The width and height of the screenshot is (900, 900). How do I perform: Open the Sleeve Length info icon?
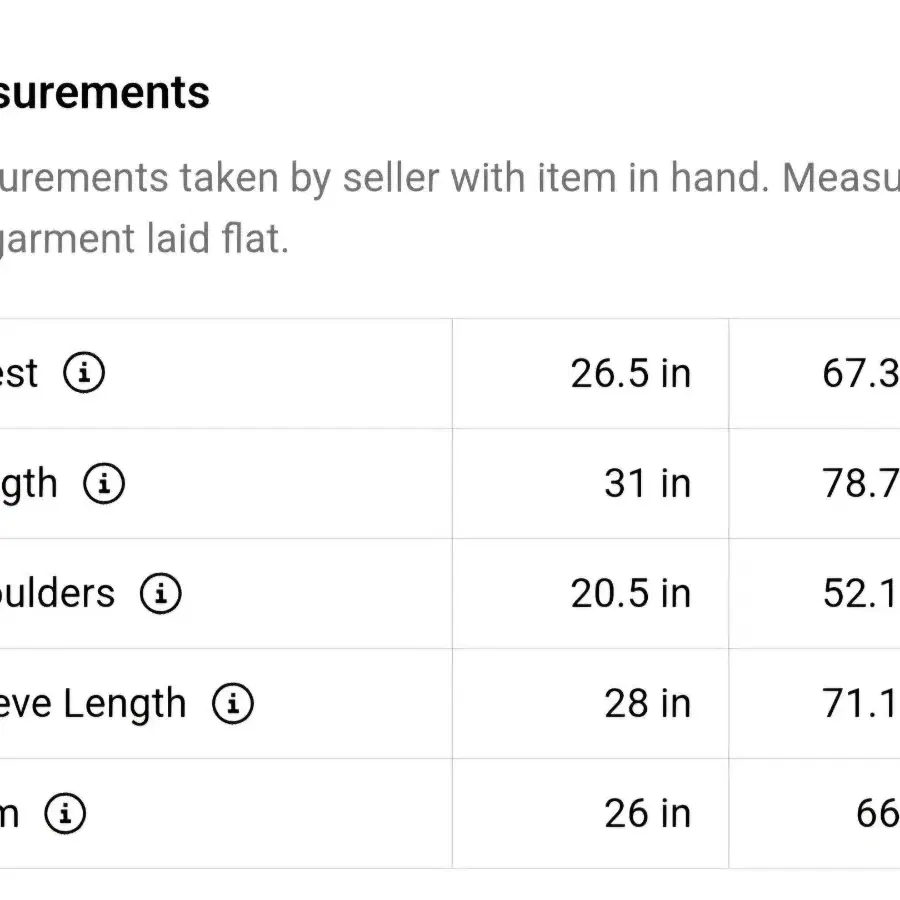232,703
